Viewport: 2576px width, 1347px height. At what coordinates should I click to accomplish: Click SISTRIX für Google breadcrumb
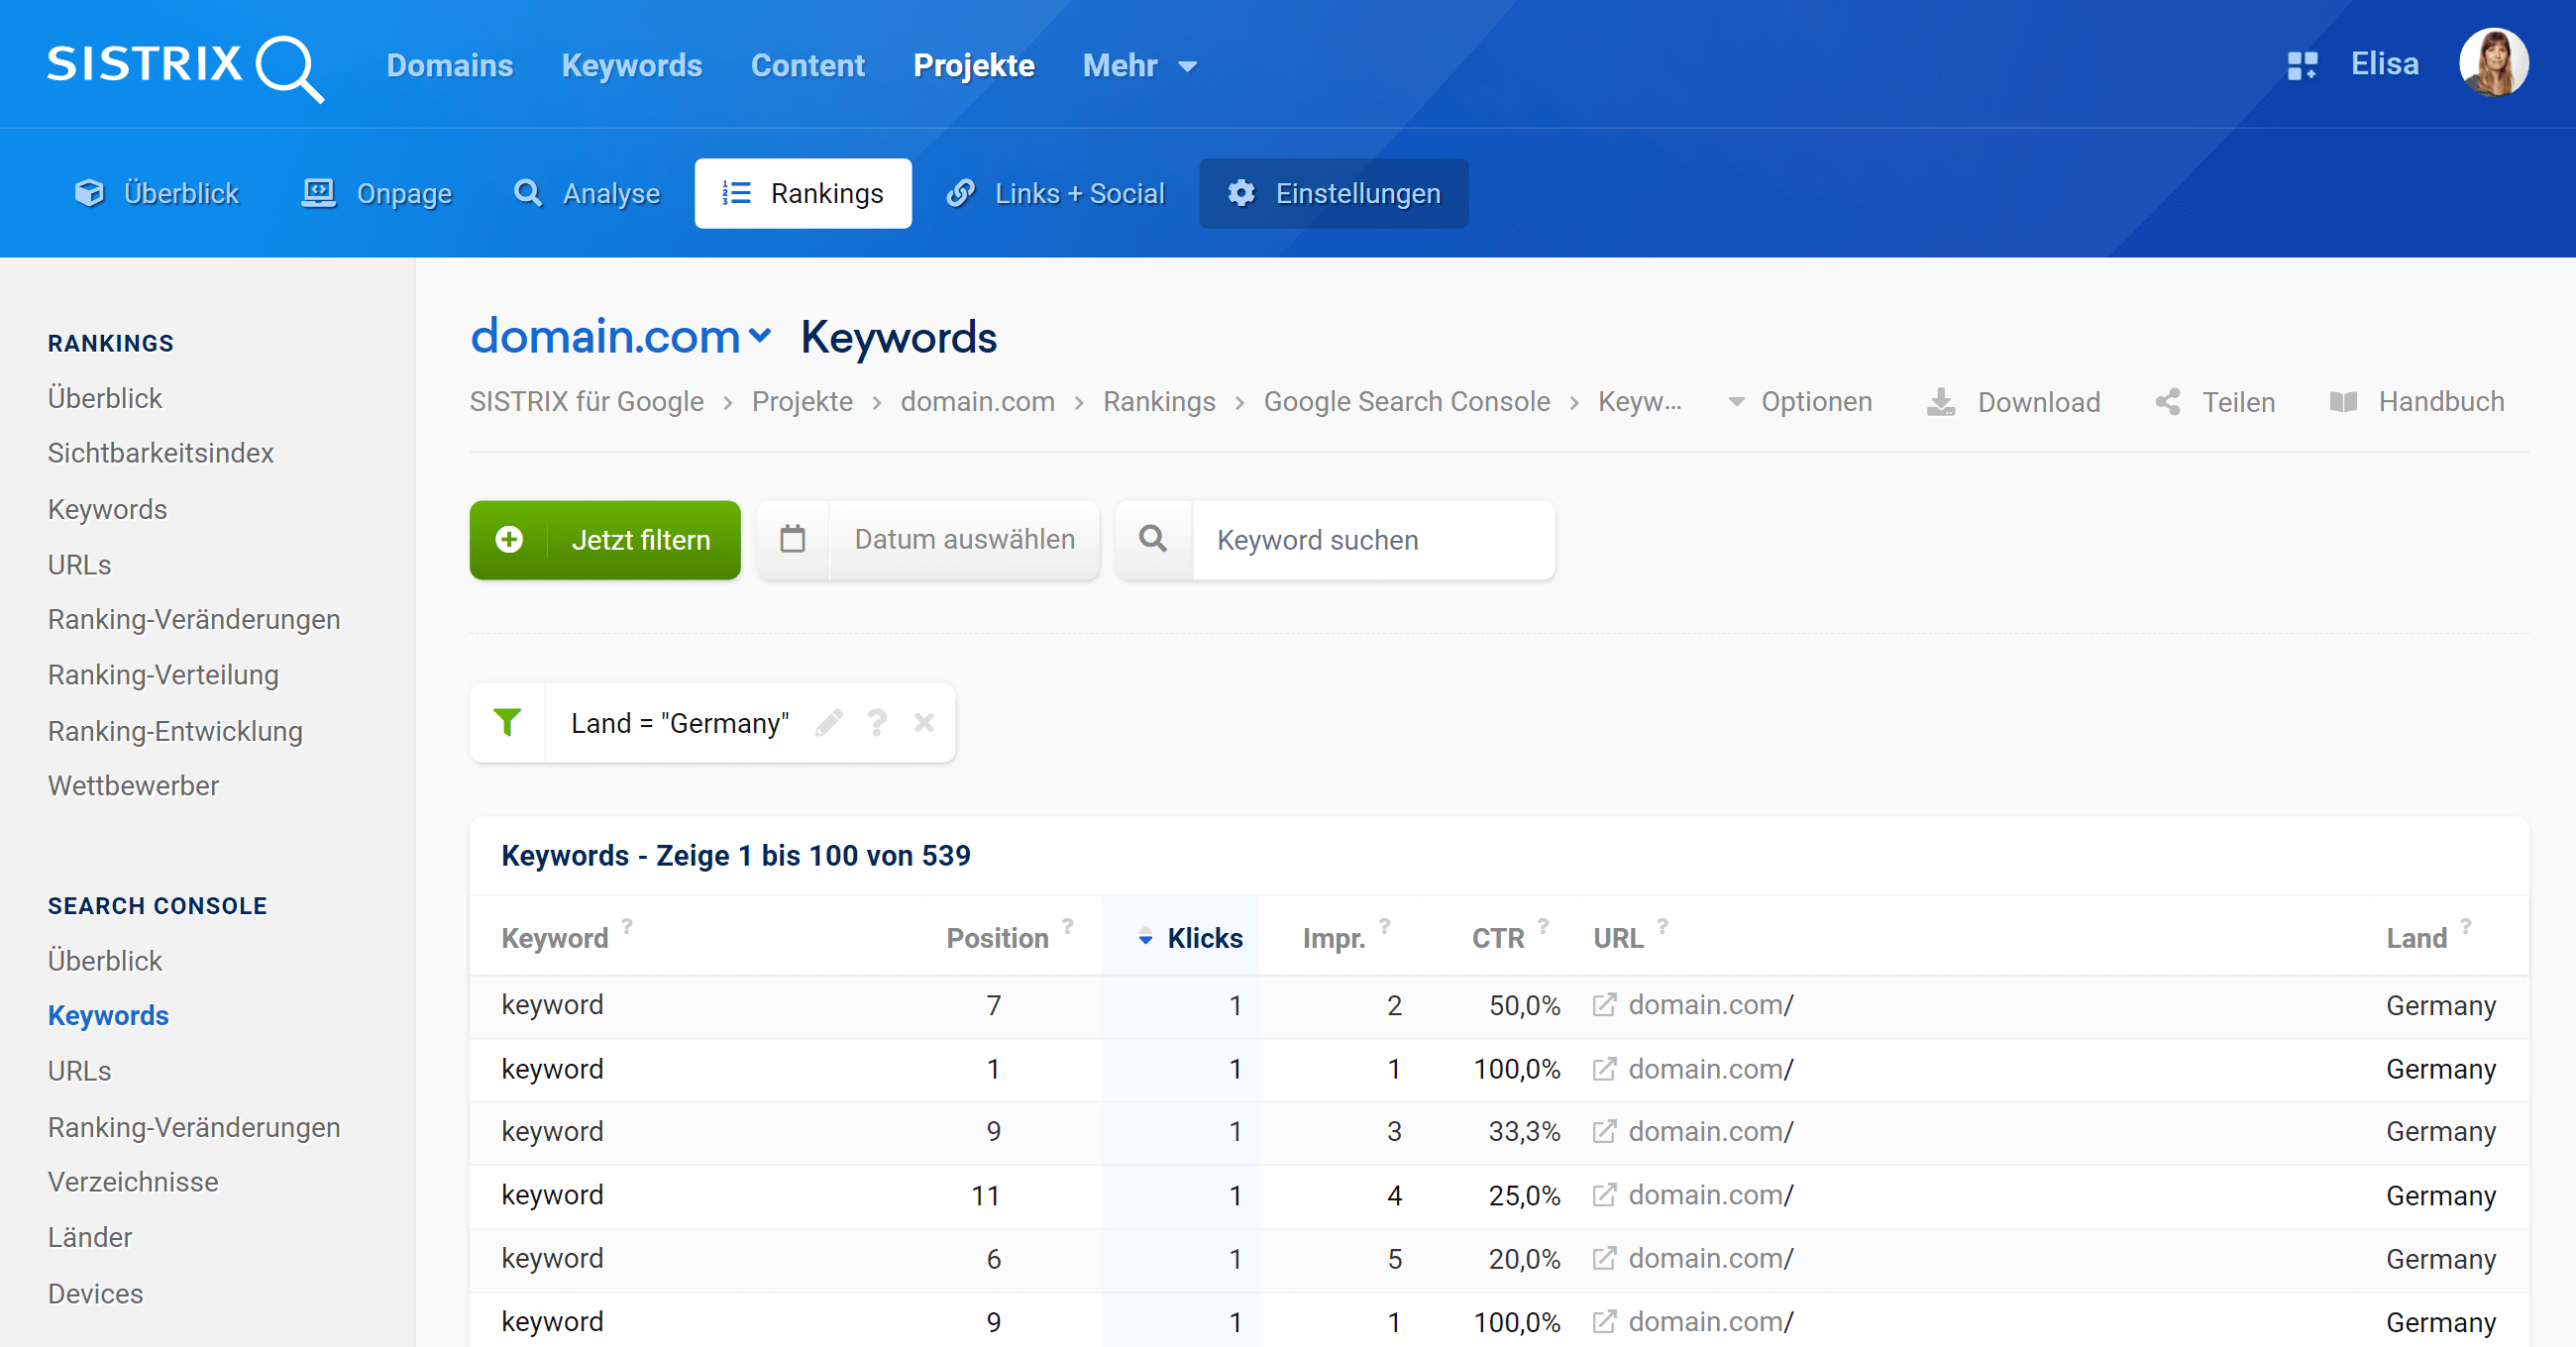(587, 402)
